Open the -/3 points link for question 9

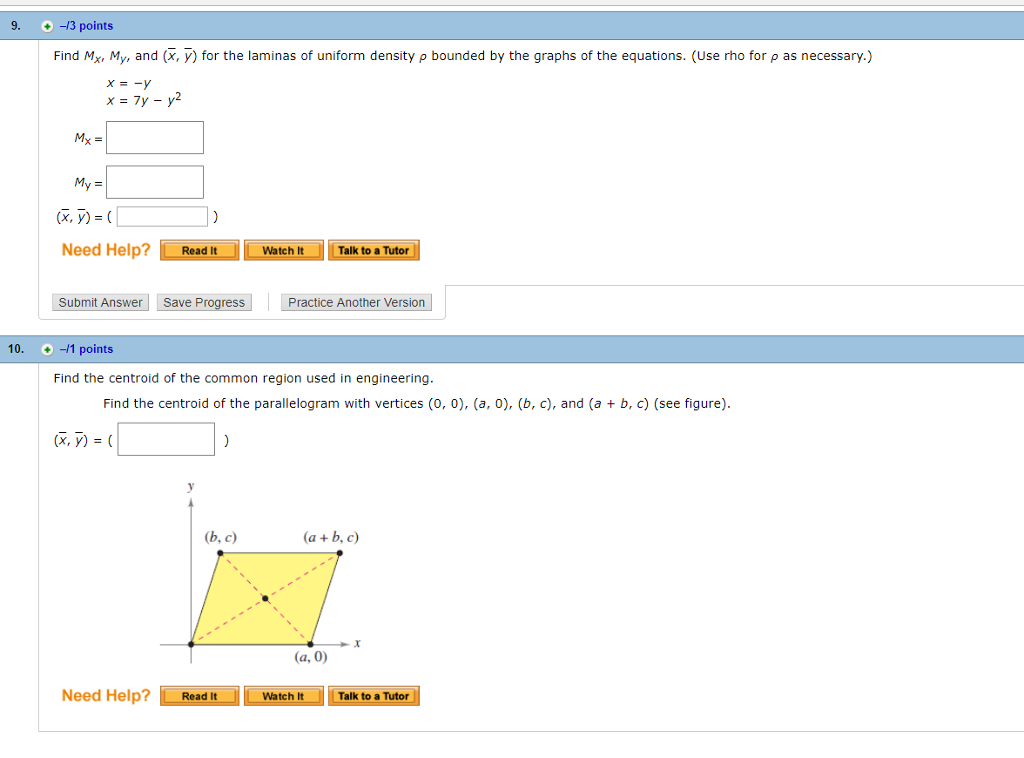click(x=87, y=25)
